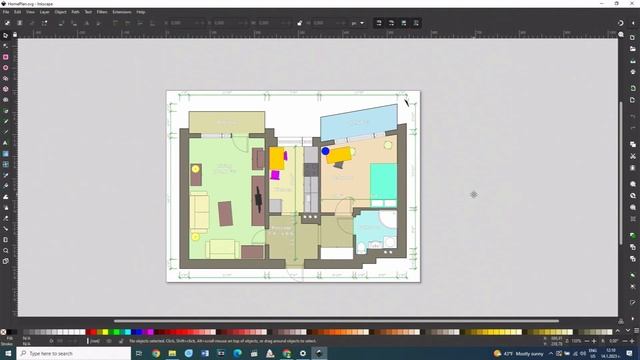The image size is (640, 360).
Task: Select the Spiral tool
Action: coord(5,100)
